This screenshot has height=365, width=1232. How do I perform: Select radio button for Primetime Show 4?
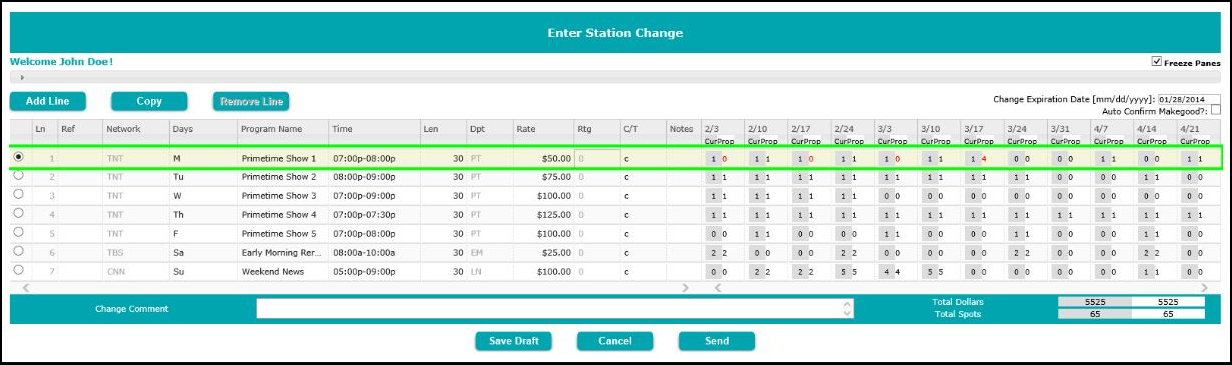[18, 214]
